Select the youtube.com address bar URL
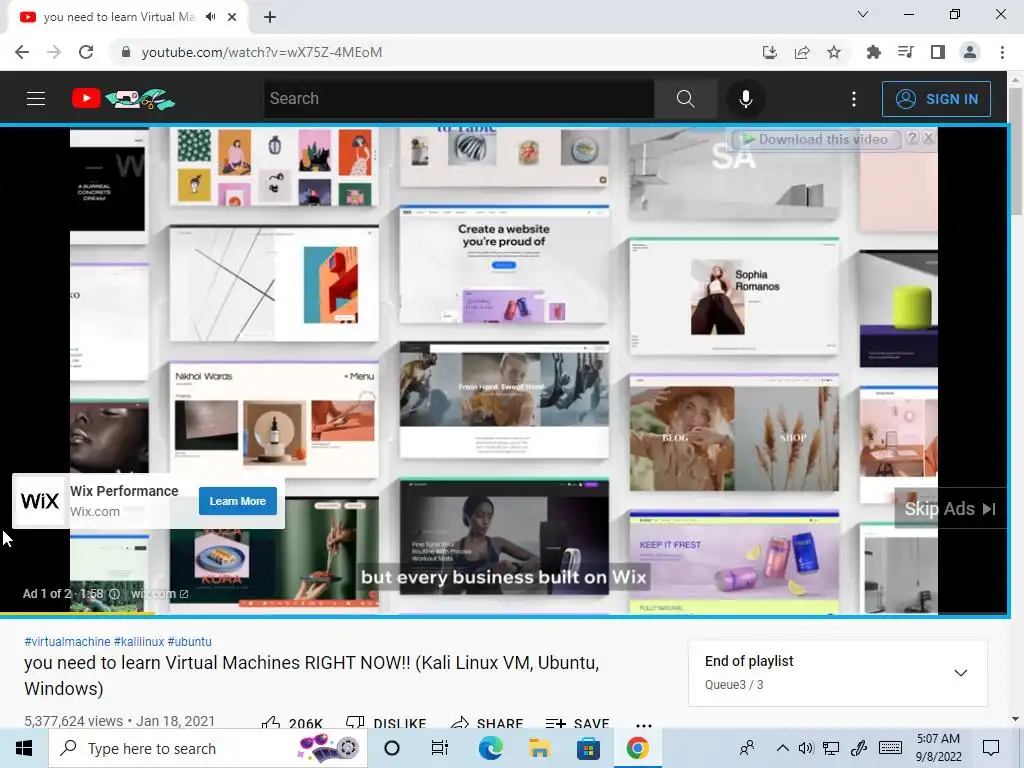 [261, 52]
